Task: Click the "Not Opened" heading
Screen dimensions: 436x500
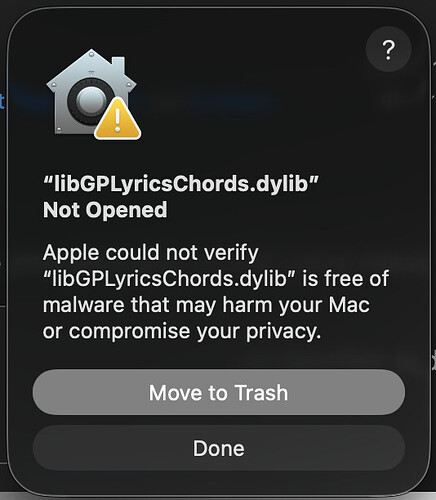Action: 105,210
